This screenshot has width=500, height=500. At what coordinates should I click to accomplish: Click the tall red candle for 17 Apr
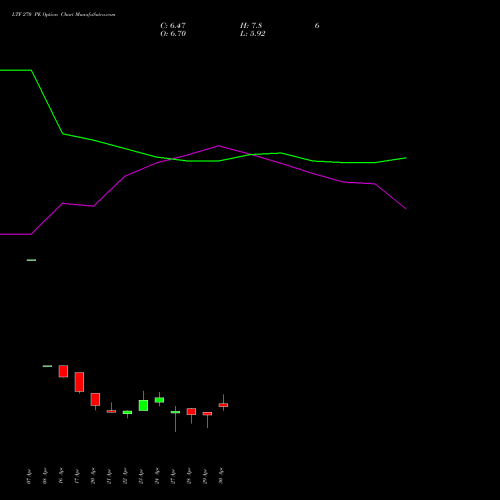[79, 382]
